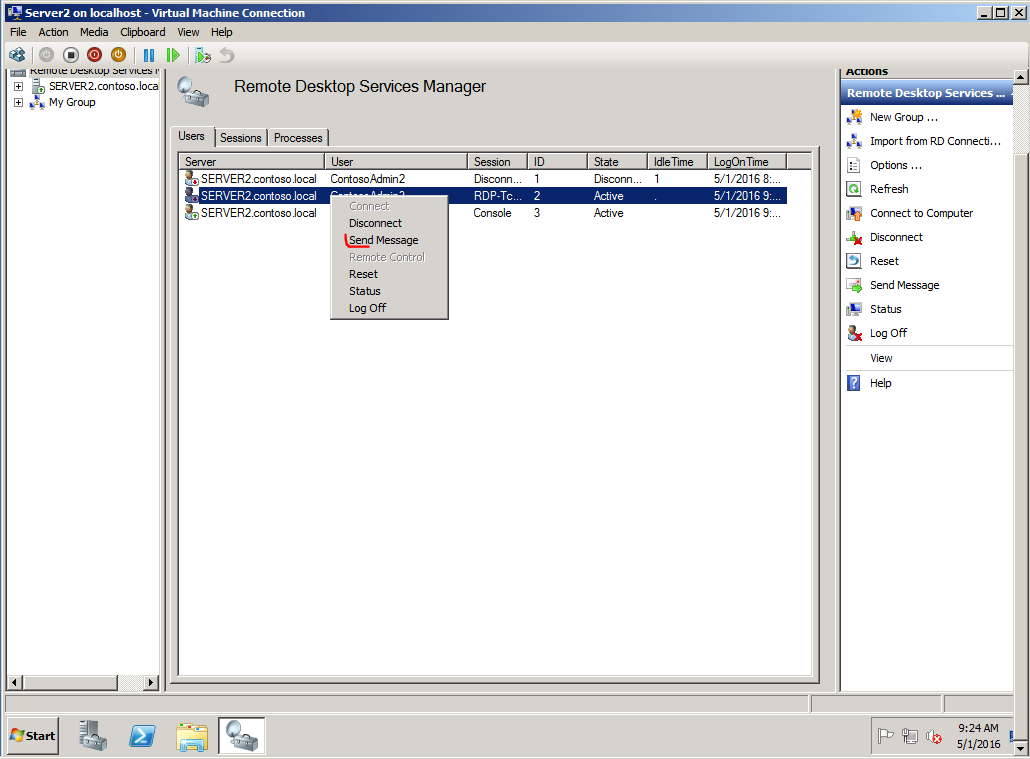Expand the My Group tree node
1030x759 pixels.
pos(18,103)
